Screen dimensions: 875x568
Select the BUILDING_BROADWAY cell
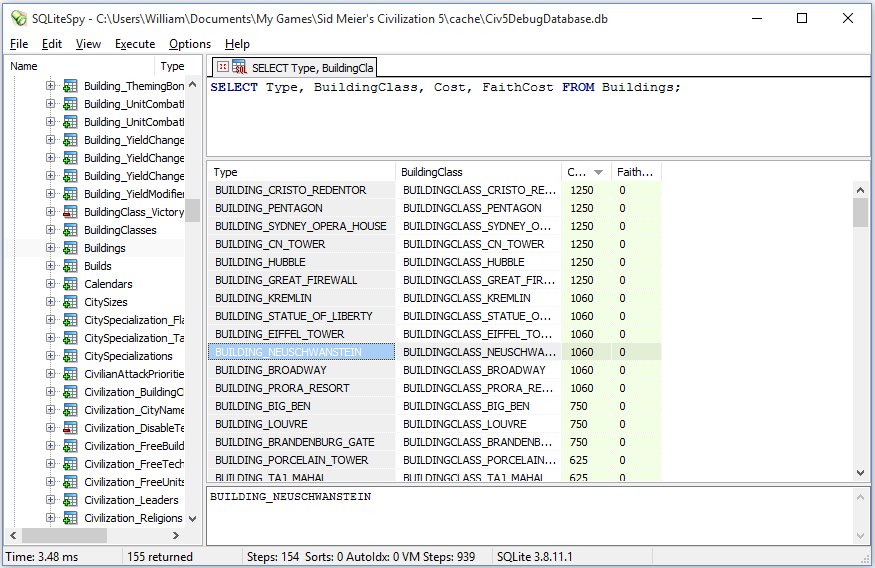click(x=302, y=370)
